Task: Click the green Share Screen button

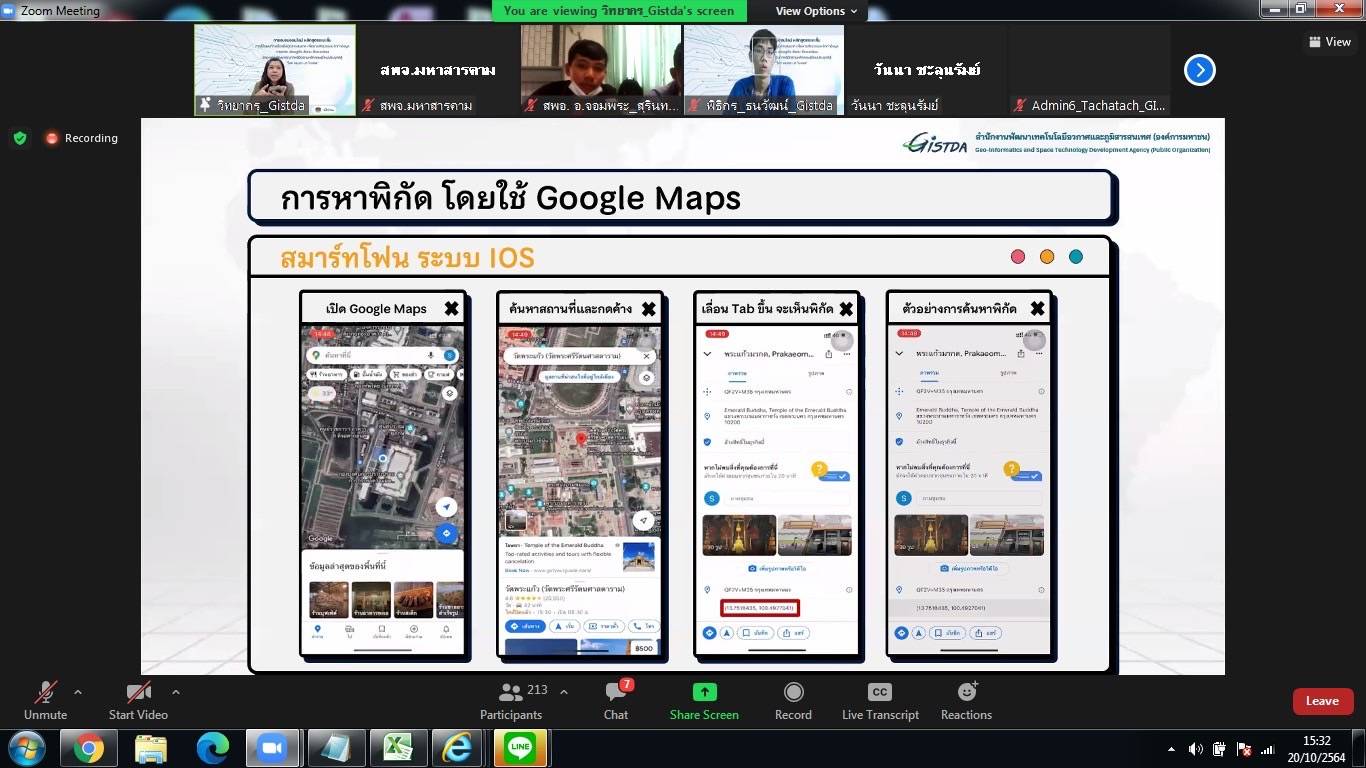Action: (x=704, y=700)
